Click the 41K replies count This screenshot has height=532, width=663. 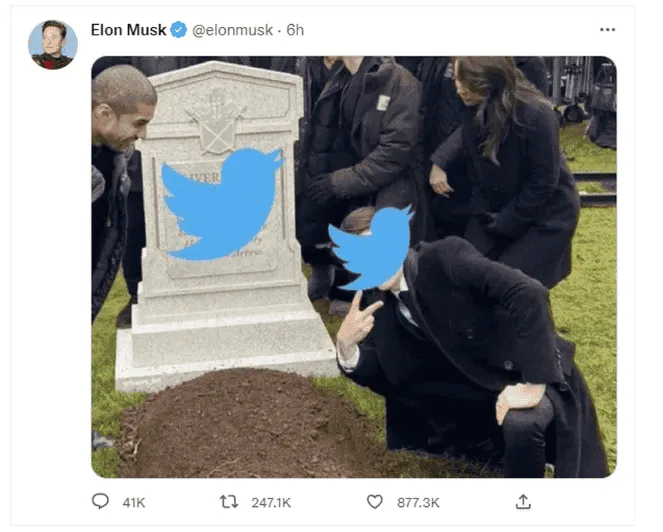133,502
